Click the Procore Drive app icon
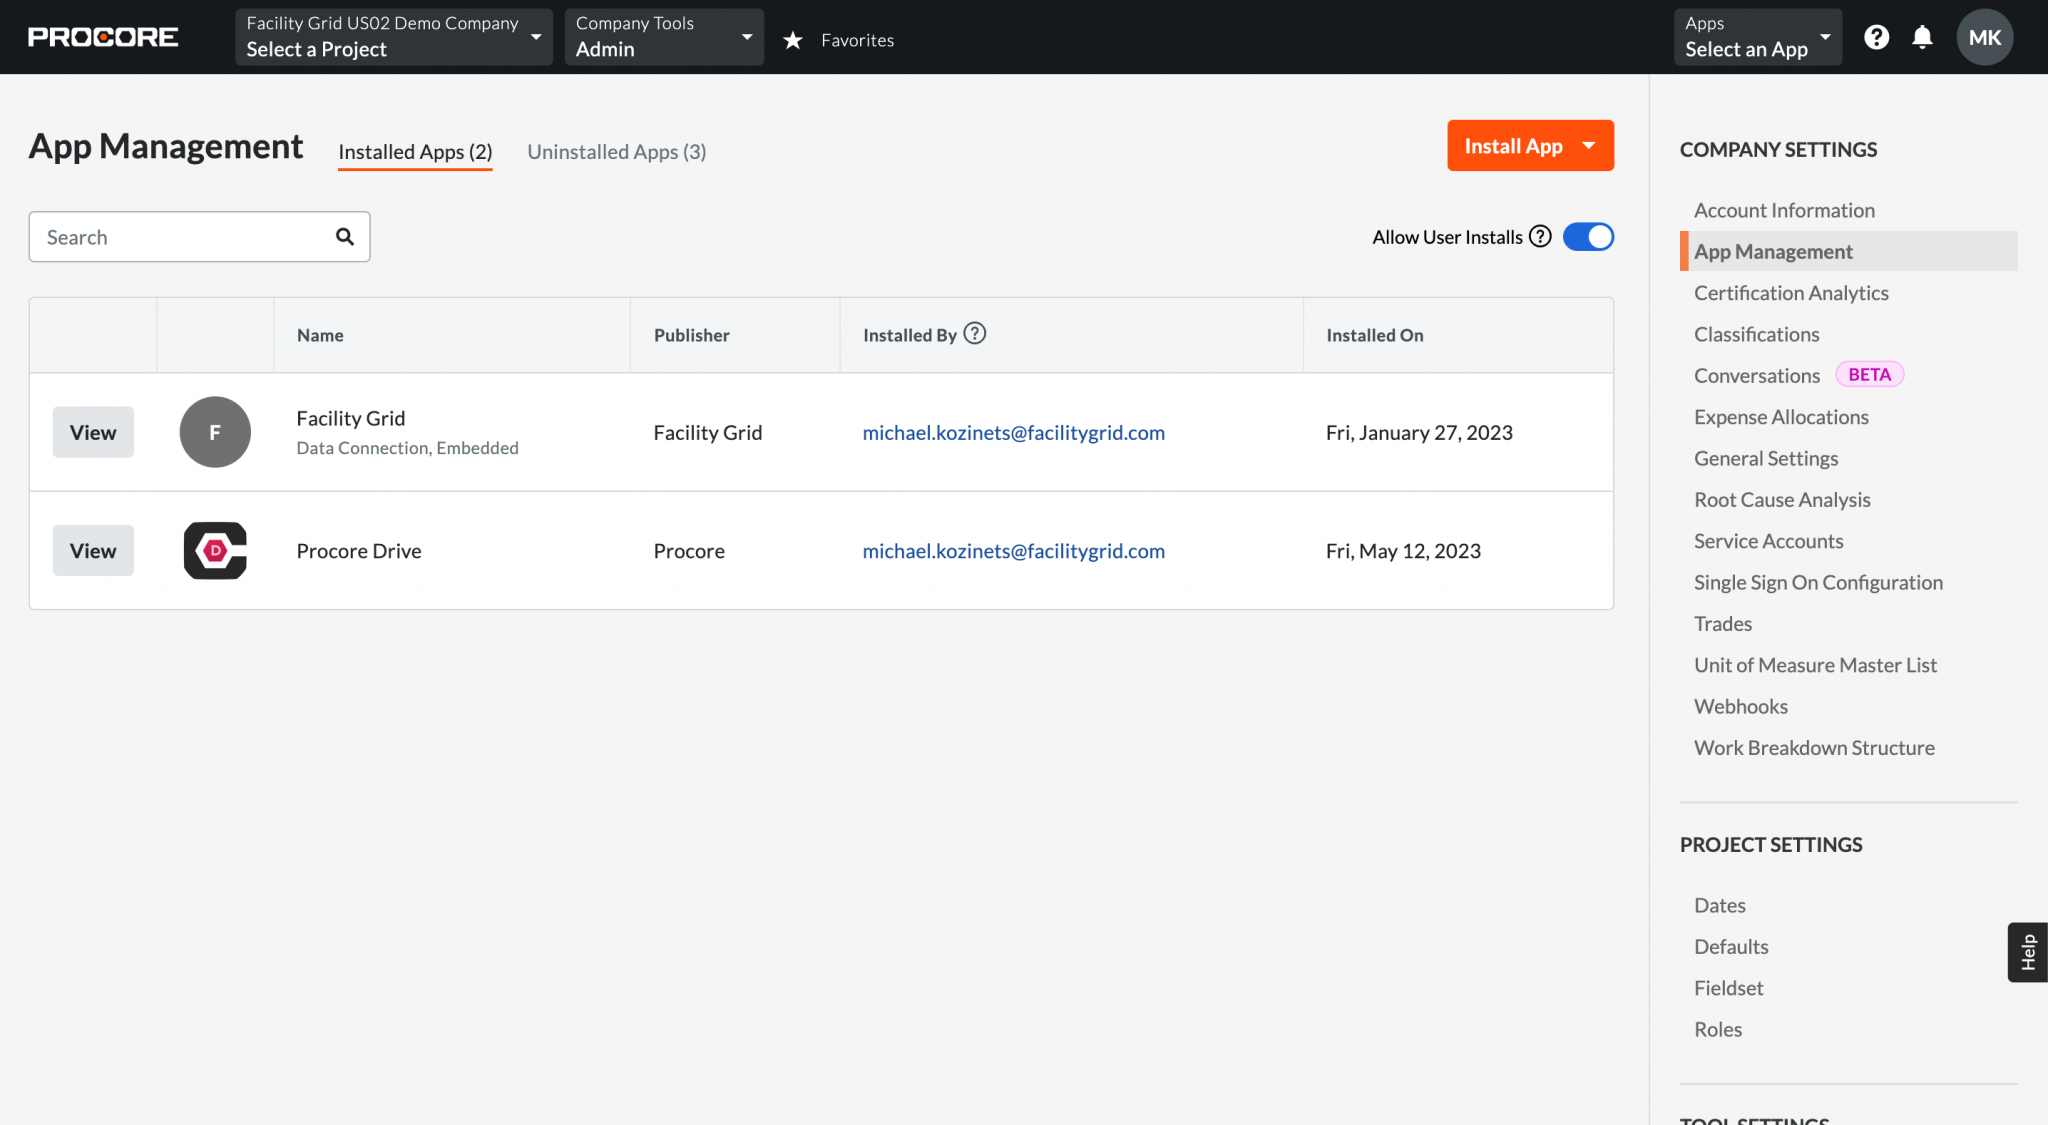 pos(214,550)
